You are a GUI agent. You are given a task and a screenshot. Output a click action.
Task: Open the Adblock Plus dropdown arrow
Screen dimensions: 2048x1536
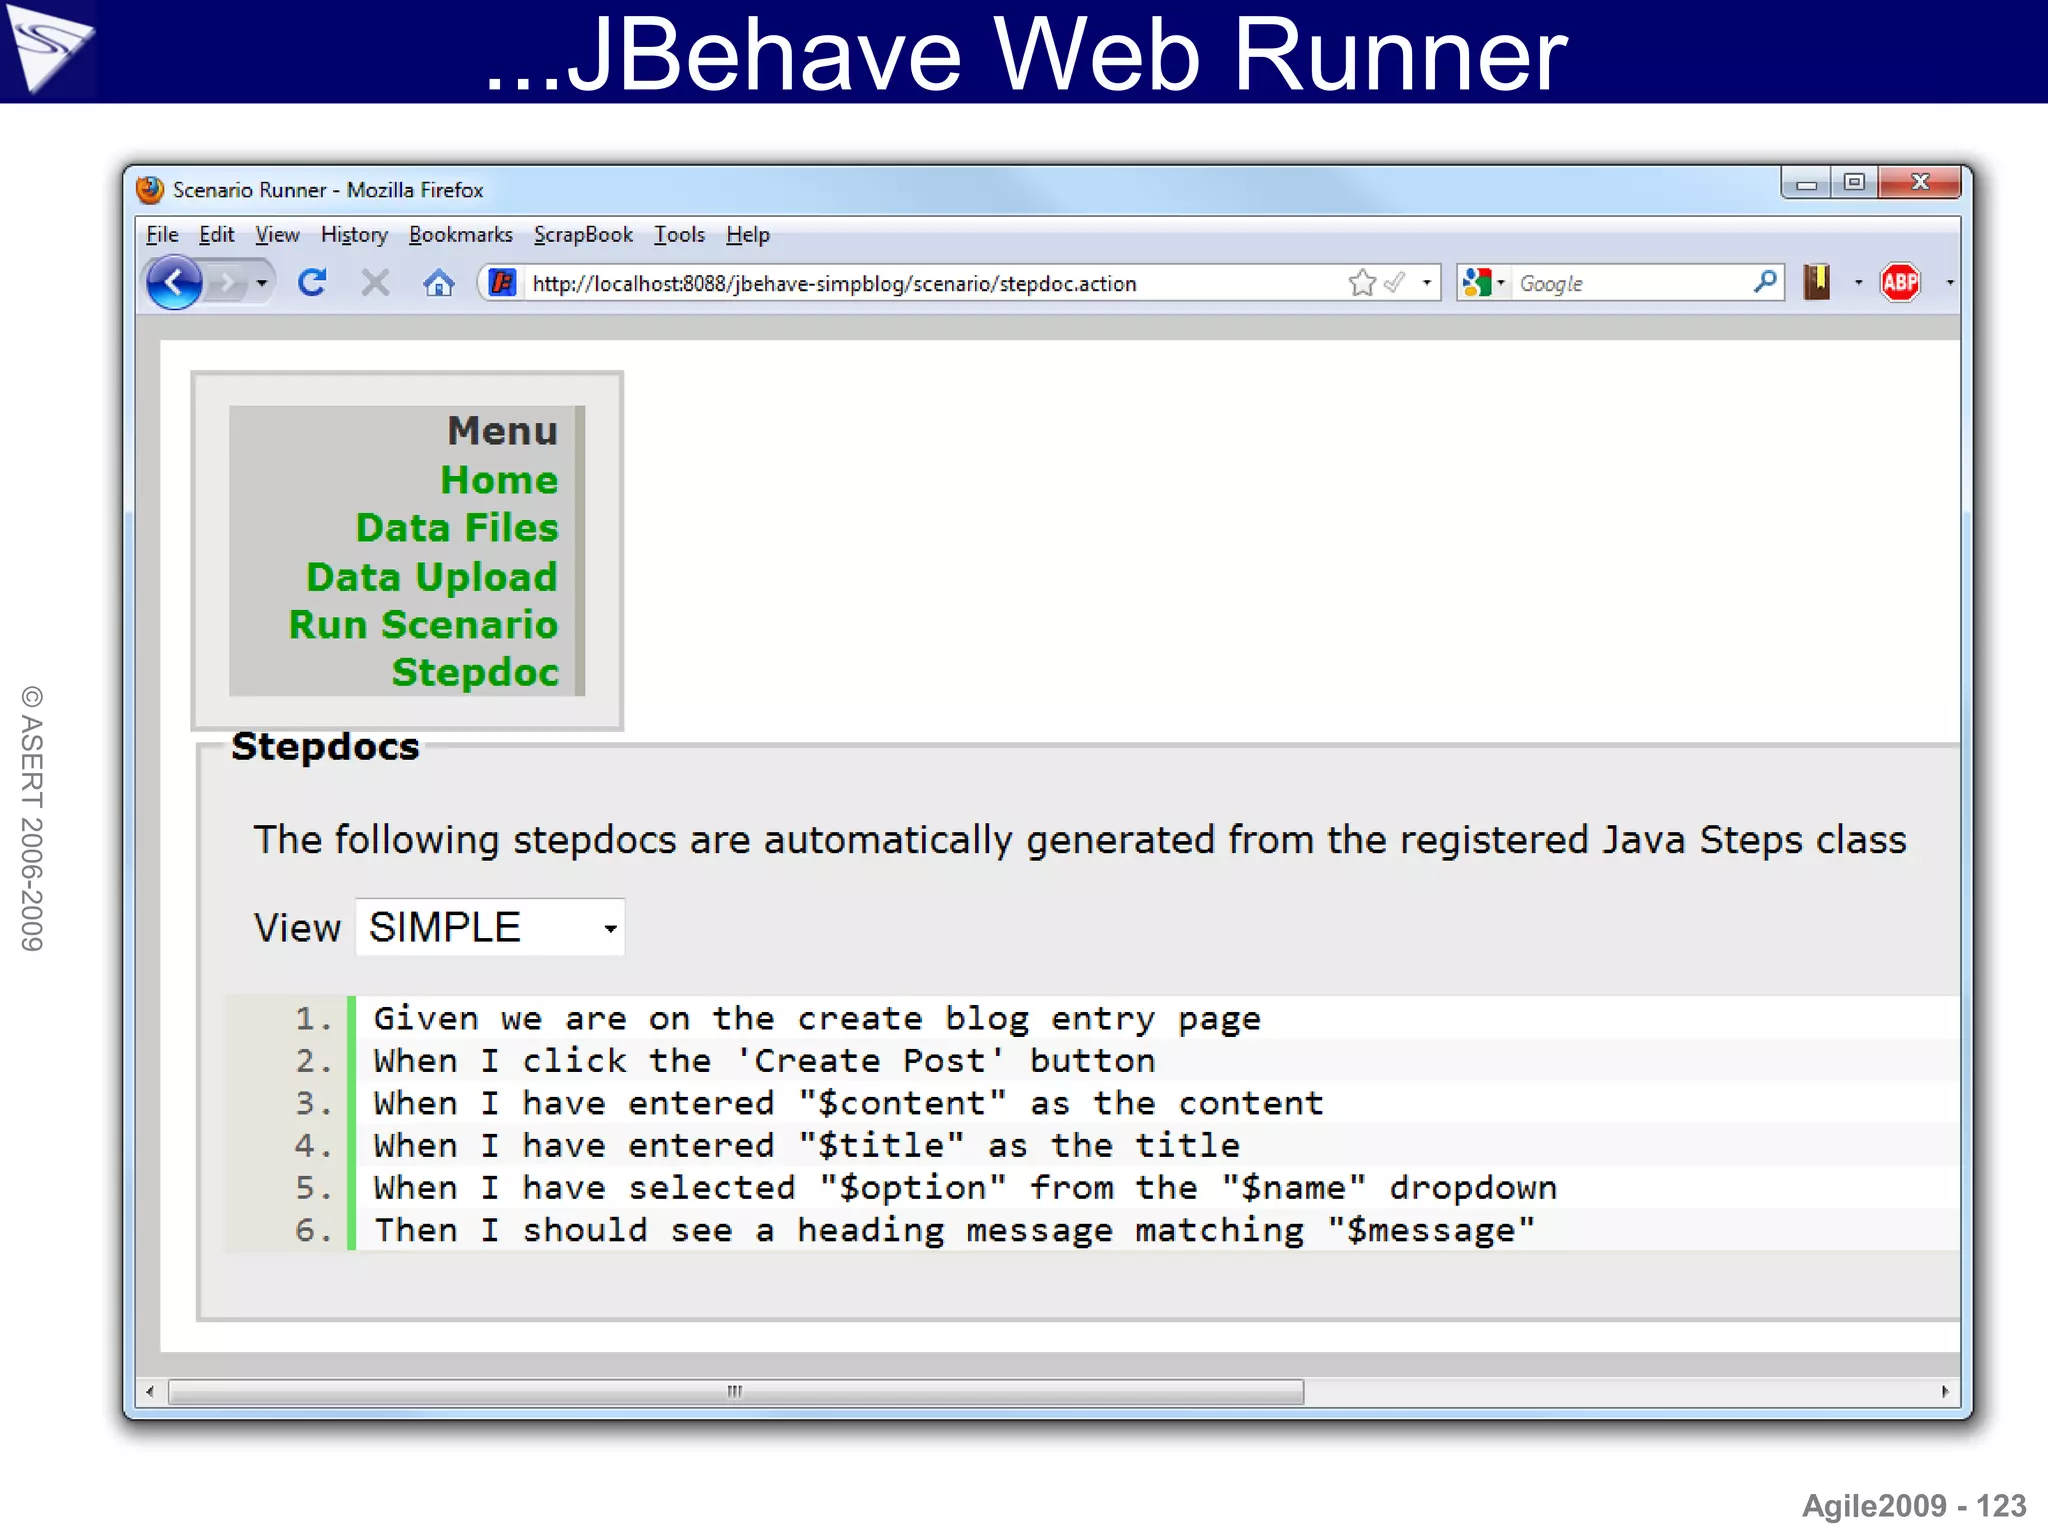(x=1950, y=283)
